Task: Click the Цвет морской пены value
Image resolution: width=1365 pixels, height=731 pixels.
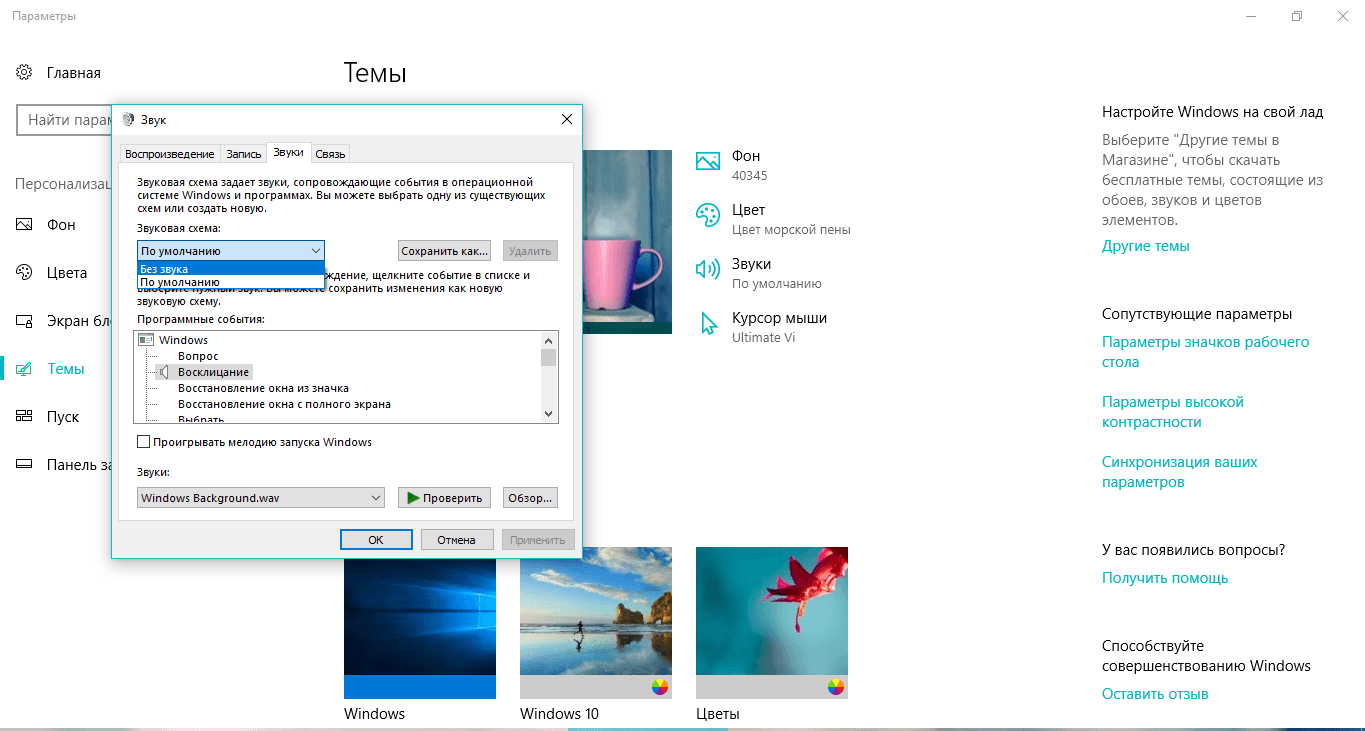Action: click(x=791, y=229)
